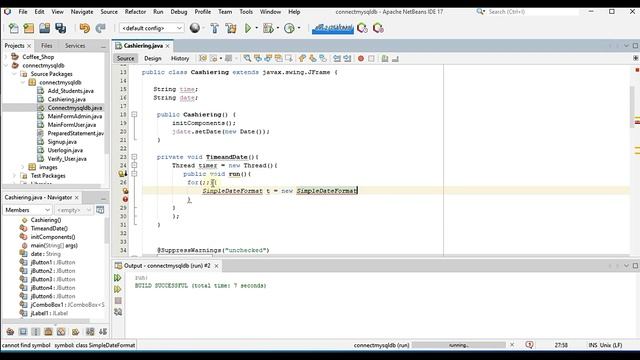Open the Profile Project arrow dropdown
Screen dimensions: 640x360
coord(299,28)
